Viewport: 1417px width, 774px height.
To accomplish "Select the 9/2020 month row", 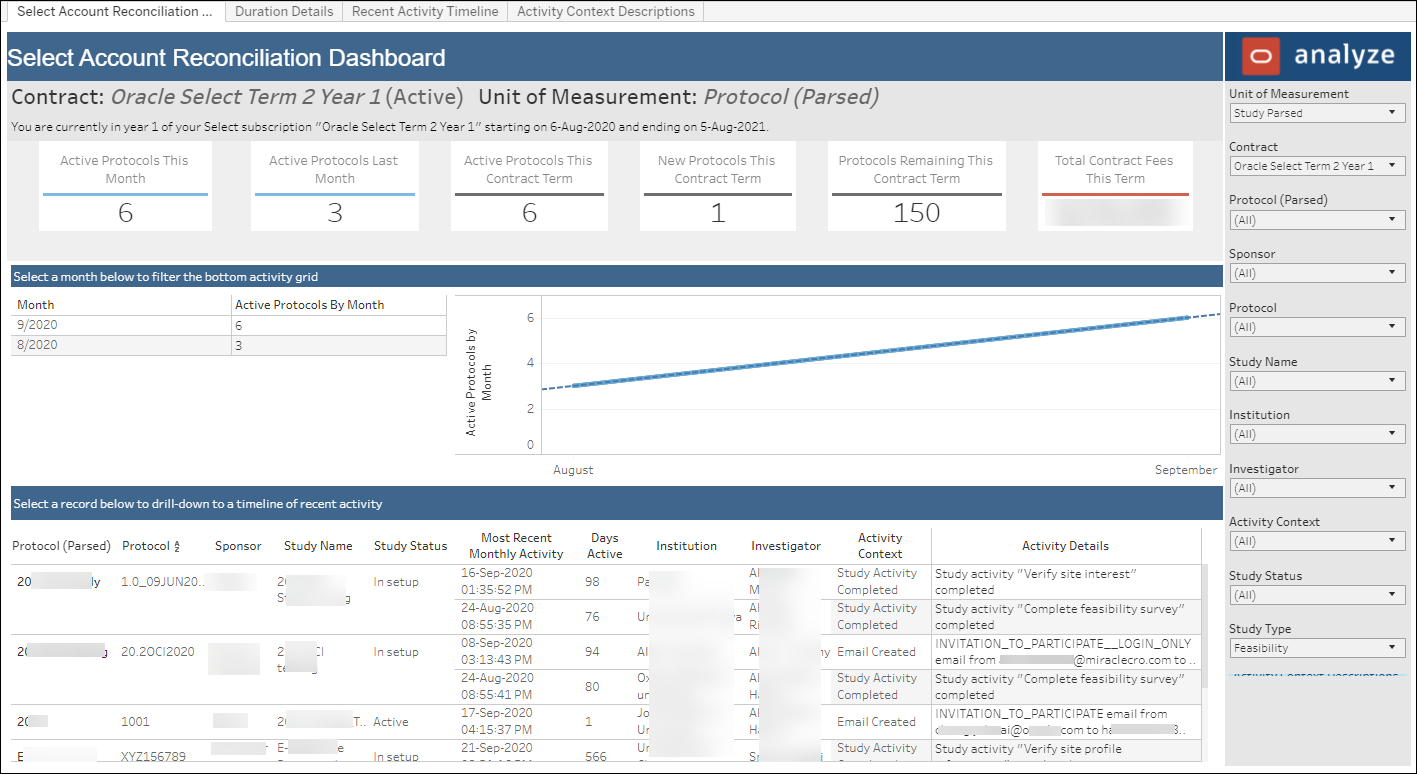I will click(x=229, y=326).
